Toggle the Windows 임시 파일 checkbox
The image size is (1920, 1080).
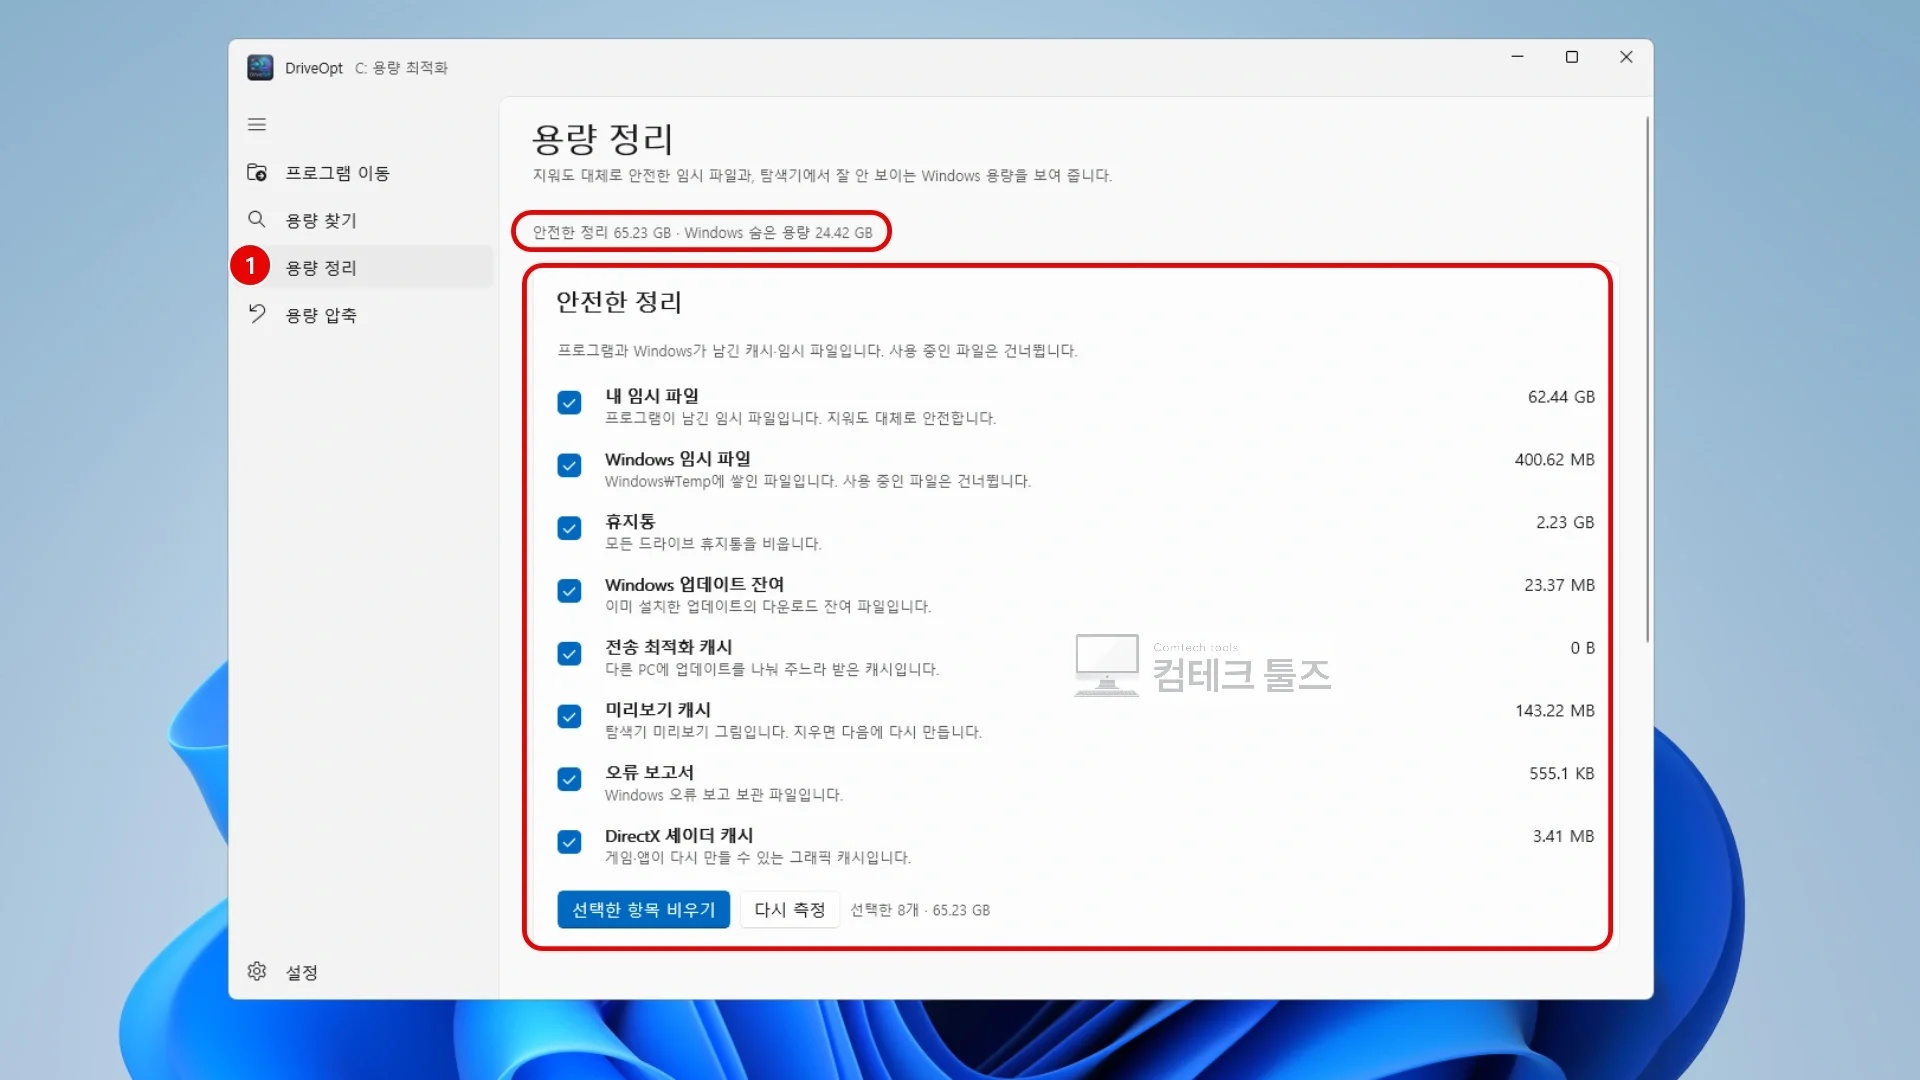[569, 466]
